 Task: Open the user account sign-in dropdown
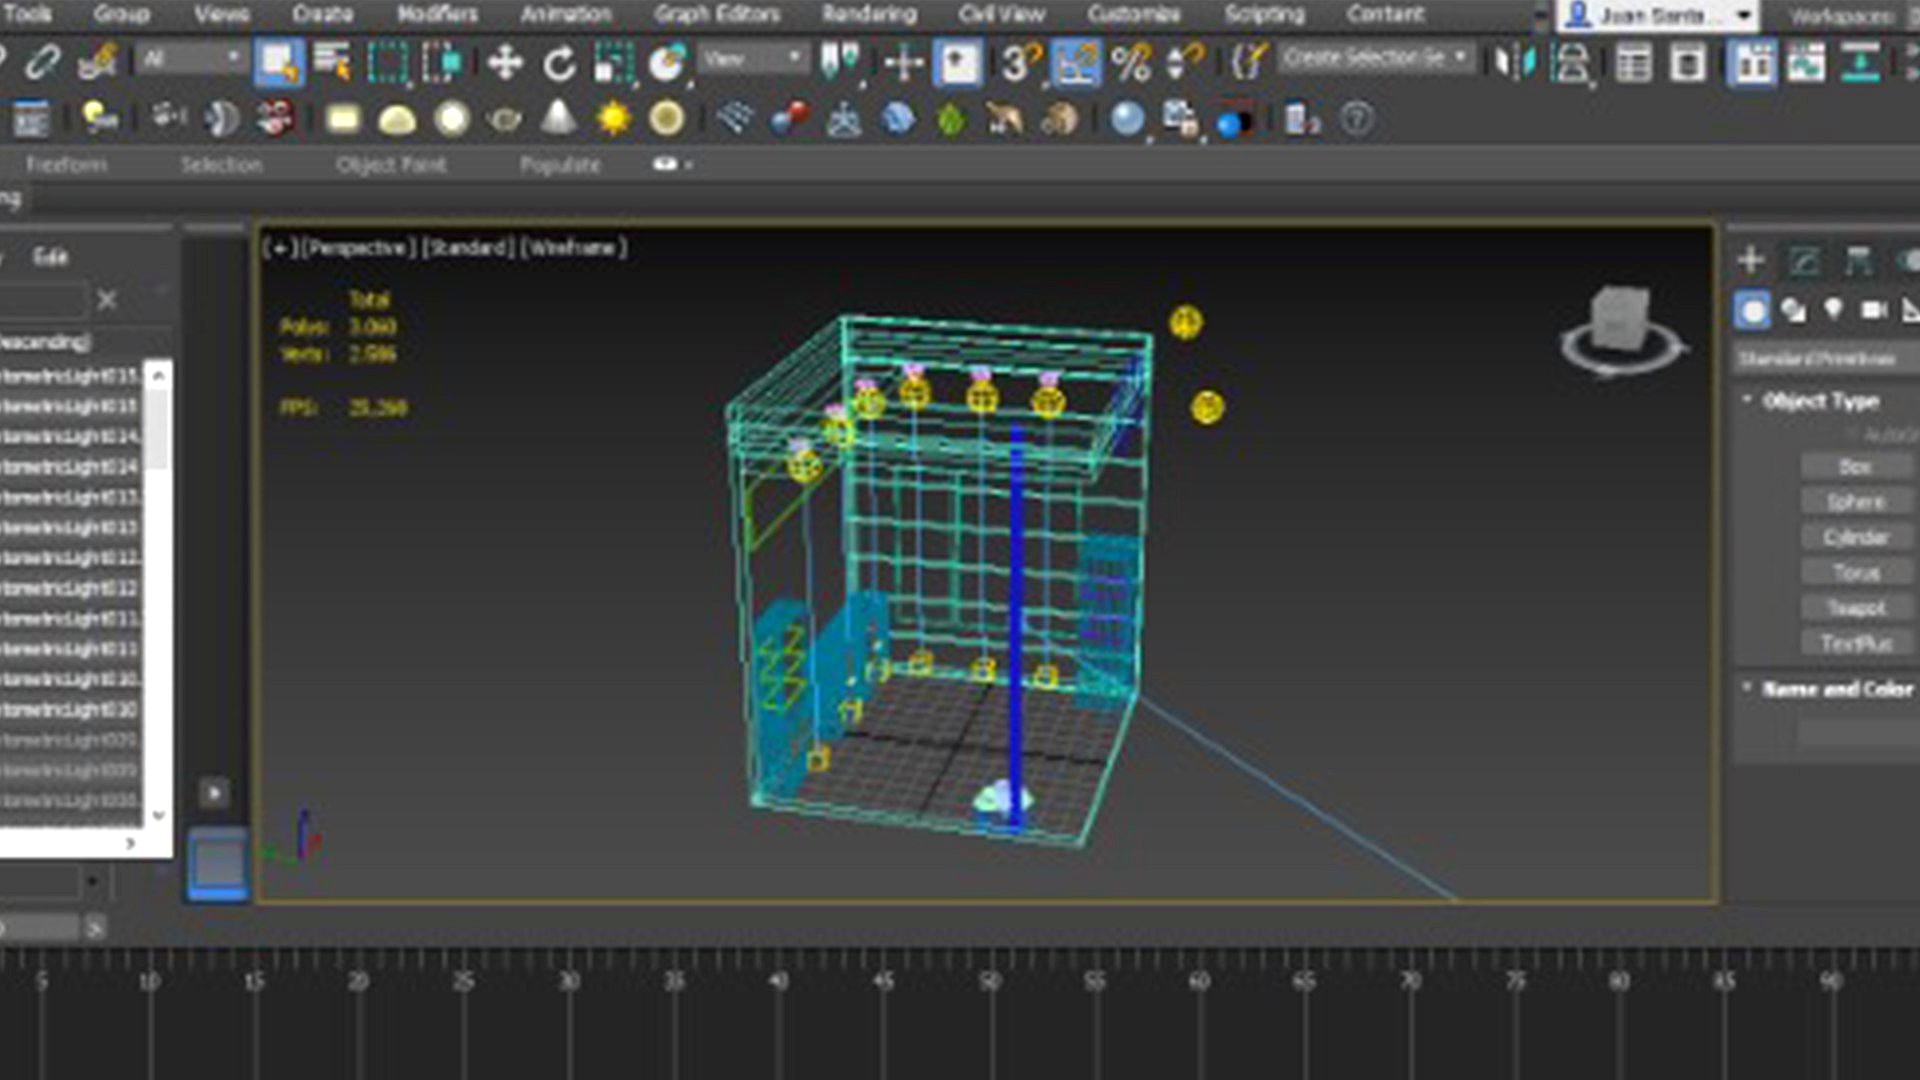point(1658,15)
